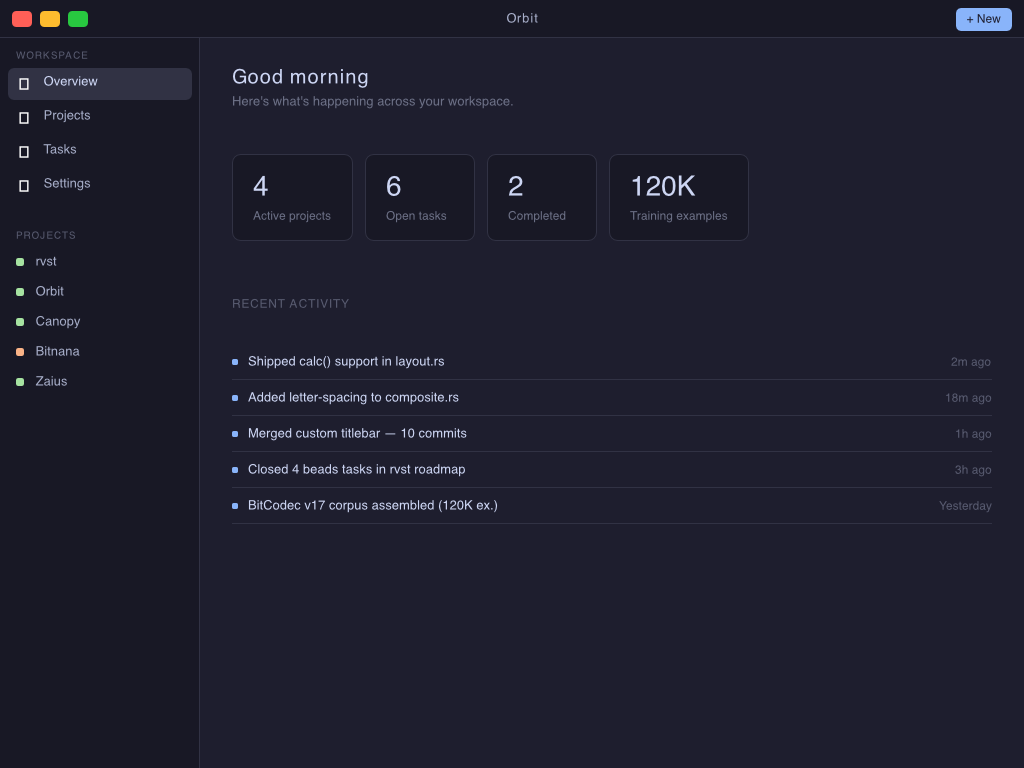Image resolution: width=1024 pixels, height=768 pixels.
Task: Click the orange dot beside Bitnana
Action: pos(20,352)
